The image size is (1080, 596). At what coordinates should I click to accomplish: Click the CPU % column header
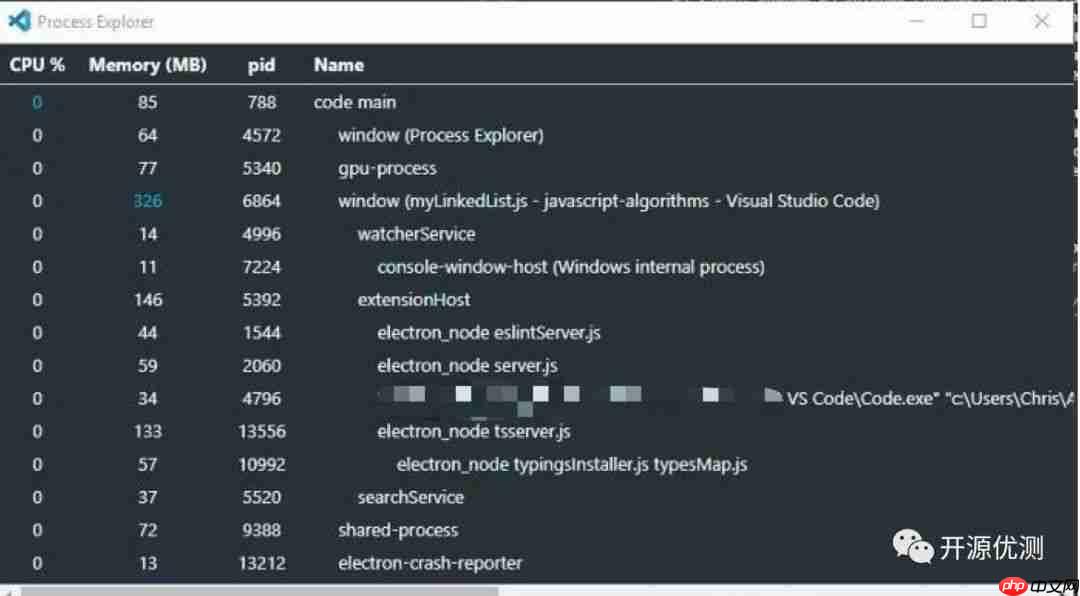(x=37, y=65)
